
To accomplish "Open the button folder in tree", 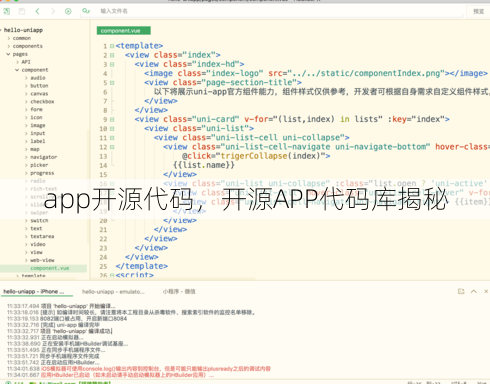I will tap(39, 86).
